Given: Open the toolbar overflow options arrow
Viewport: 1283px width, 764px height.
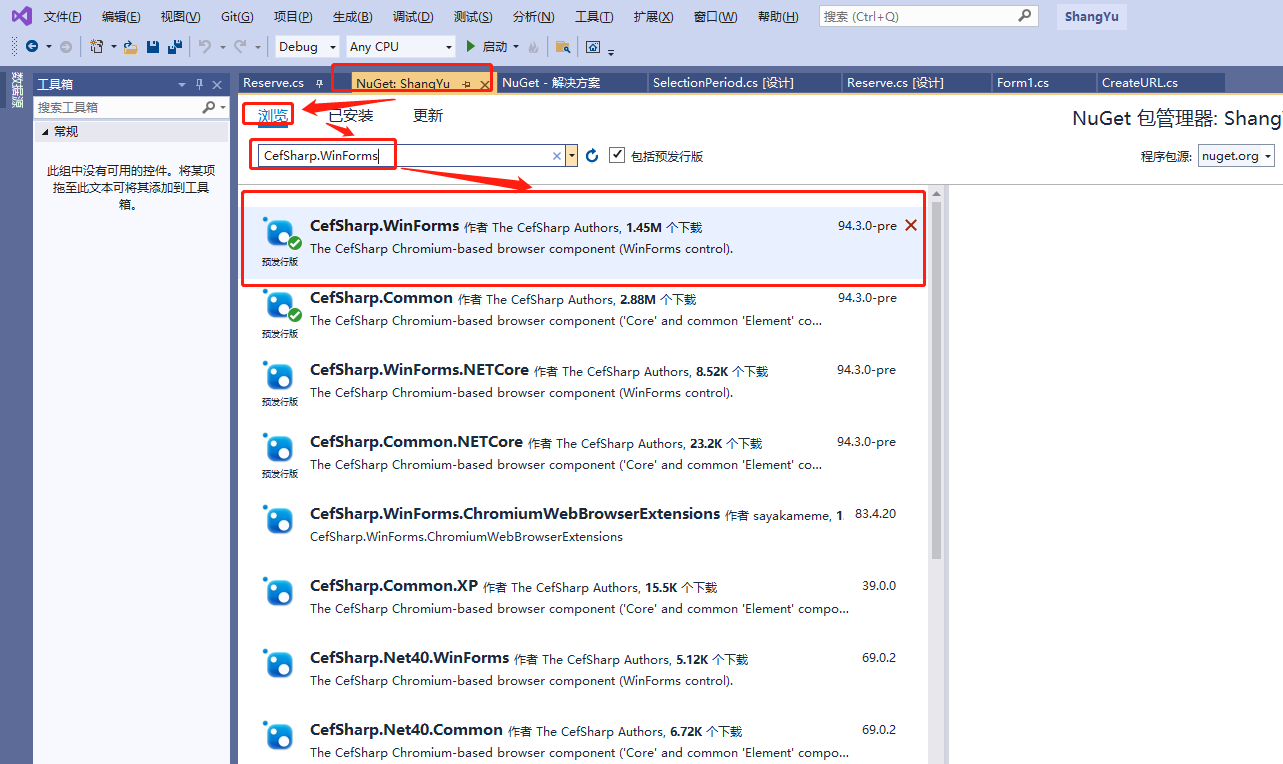Looking at the screenshot, I should pos(611,50).
